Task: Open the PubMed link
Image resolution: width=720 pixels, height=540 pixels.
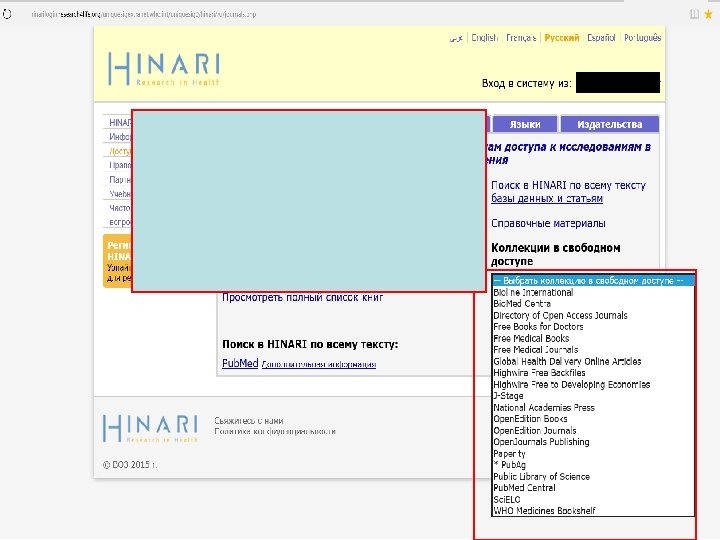Action: (240, 363)
